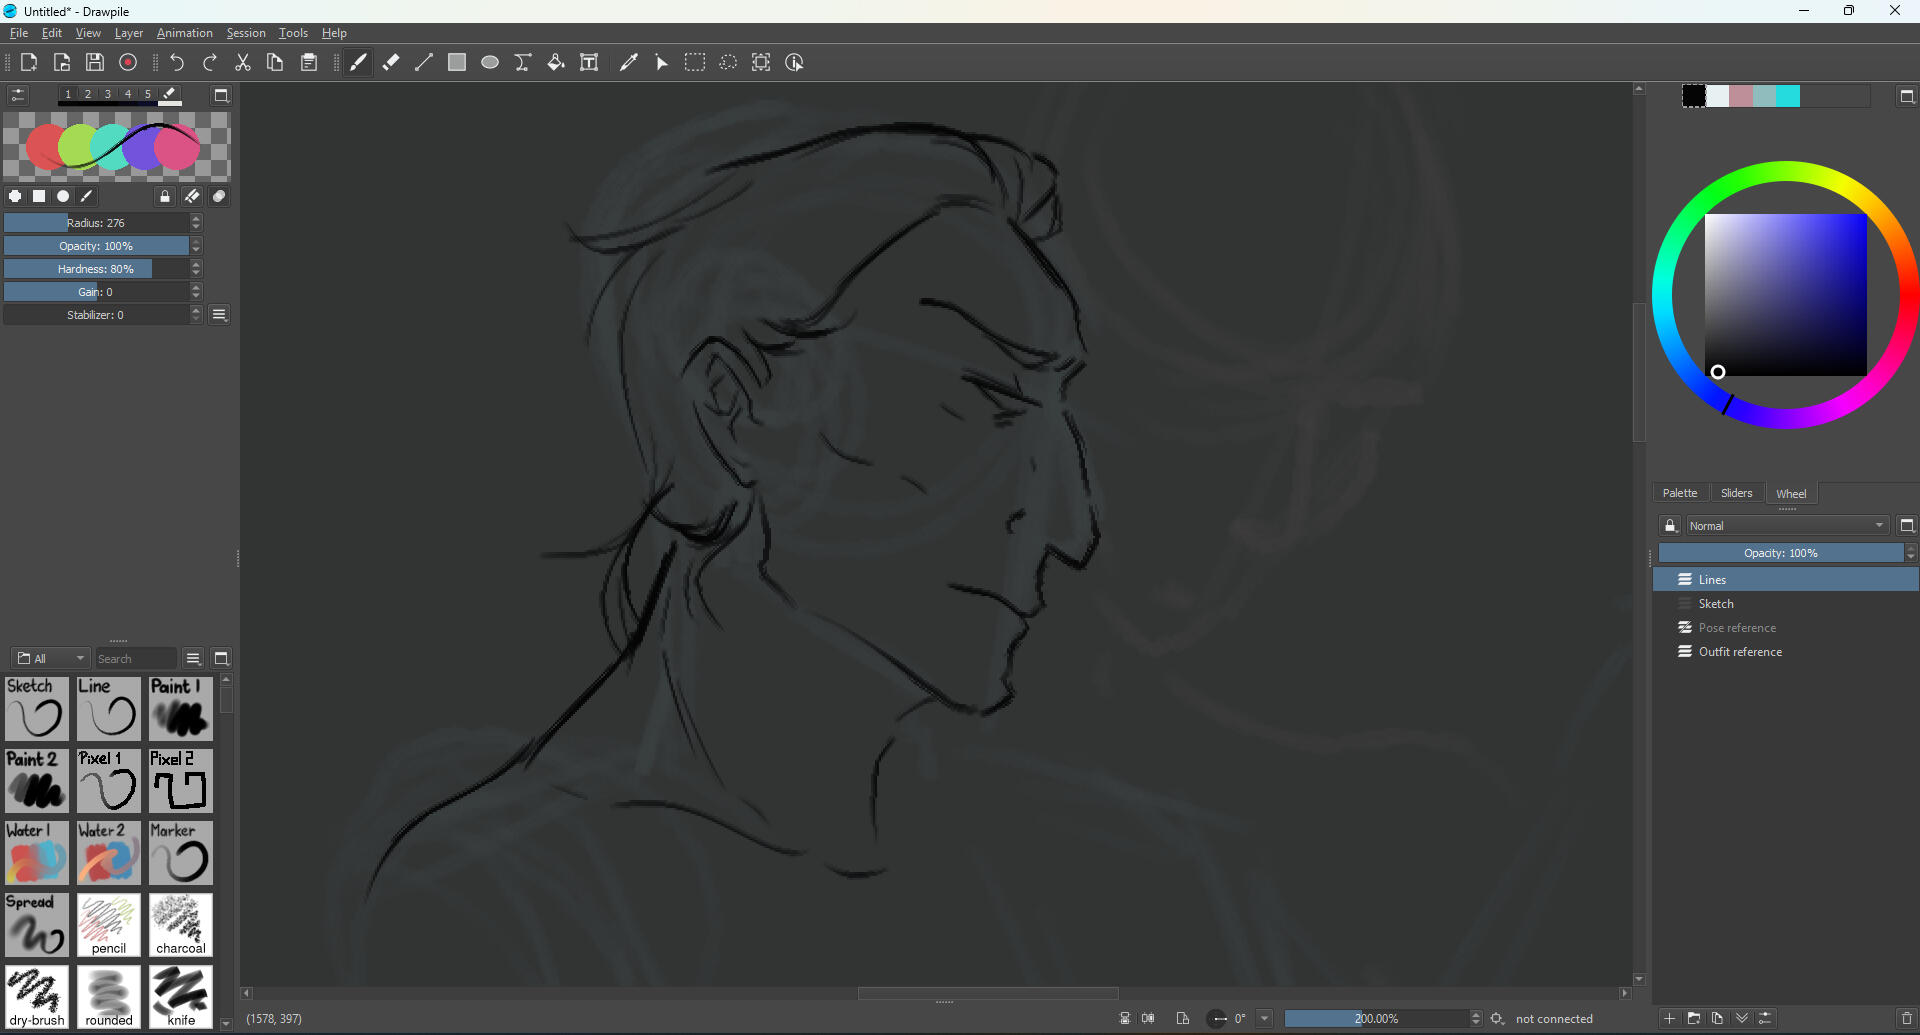Select the Ellipse drawing tool
The height and width of the screenshot is (1035, 1920).
[490, 62]
